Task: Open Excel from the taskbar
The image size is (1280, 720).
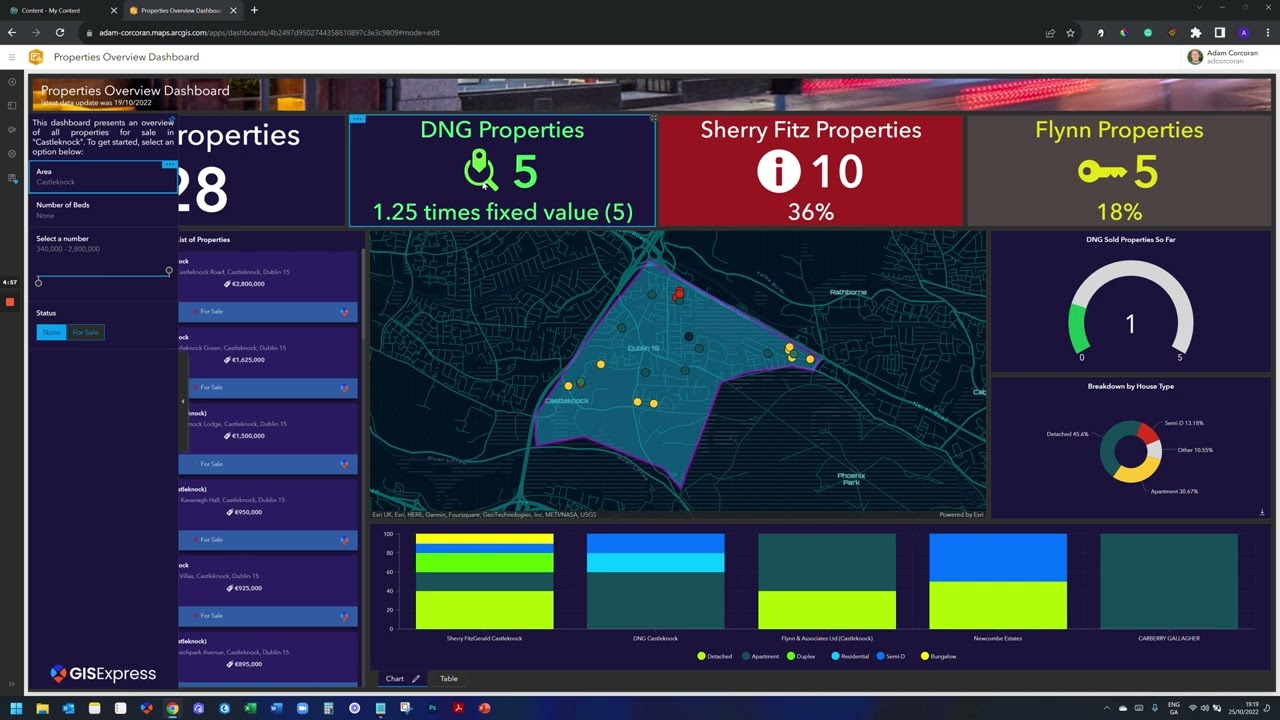Action: 250,708
